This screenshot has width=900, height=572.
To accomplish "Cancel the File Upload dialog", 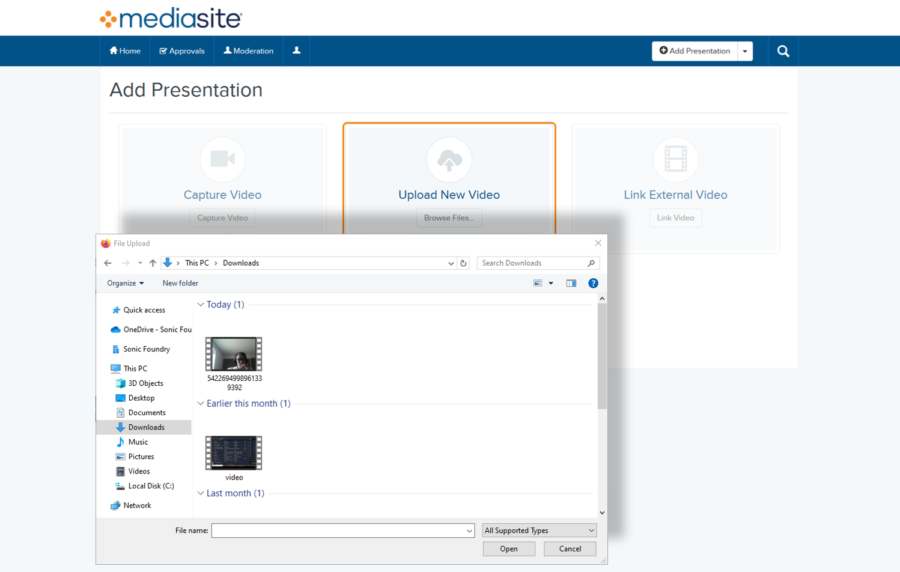I will click(570, 548).
